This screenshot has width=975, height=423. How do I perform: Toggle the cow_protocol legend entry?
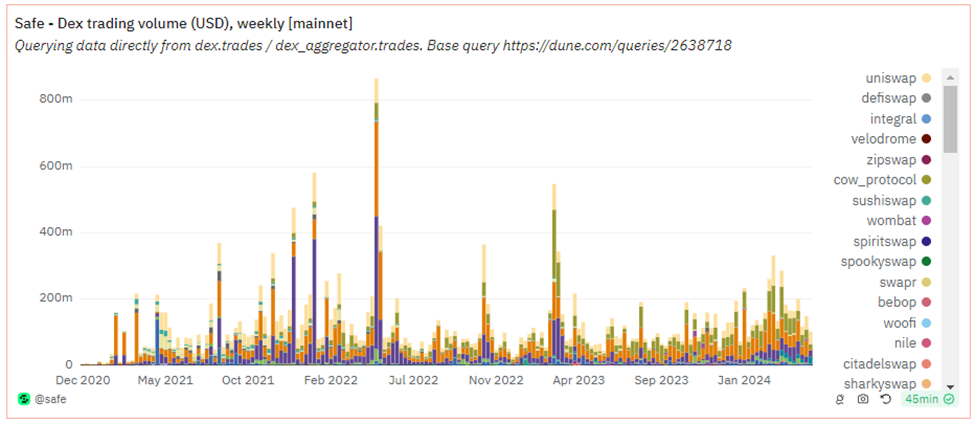pyautogui.click(x=882, y=180)
